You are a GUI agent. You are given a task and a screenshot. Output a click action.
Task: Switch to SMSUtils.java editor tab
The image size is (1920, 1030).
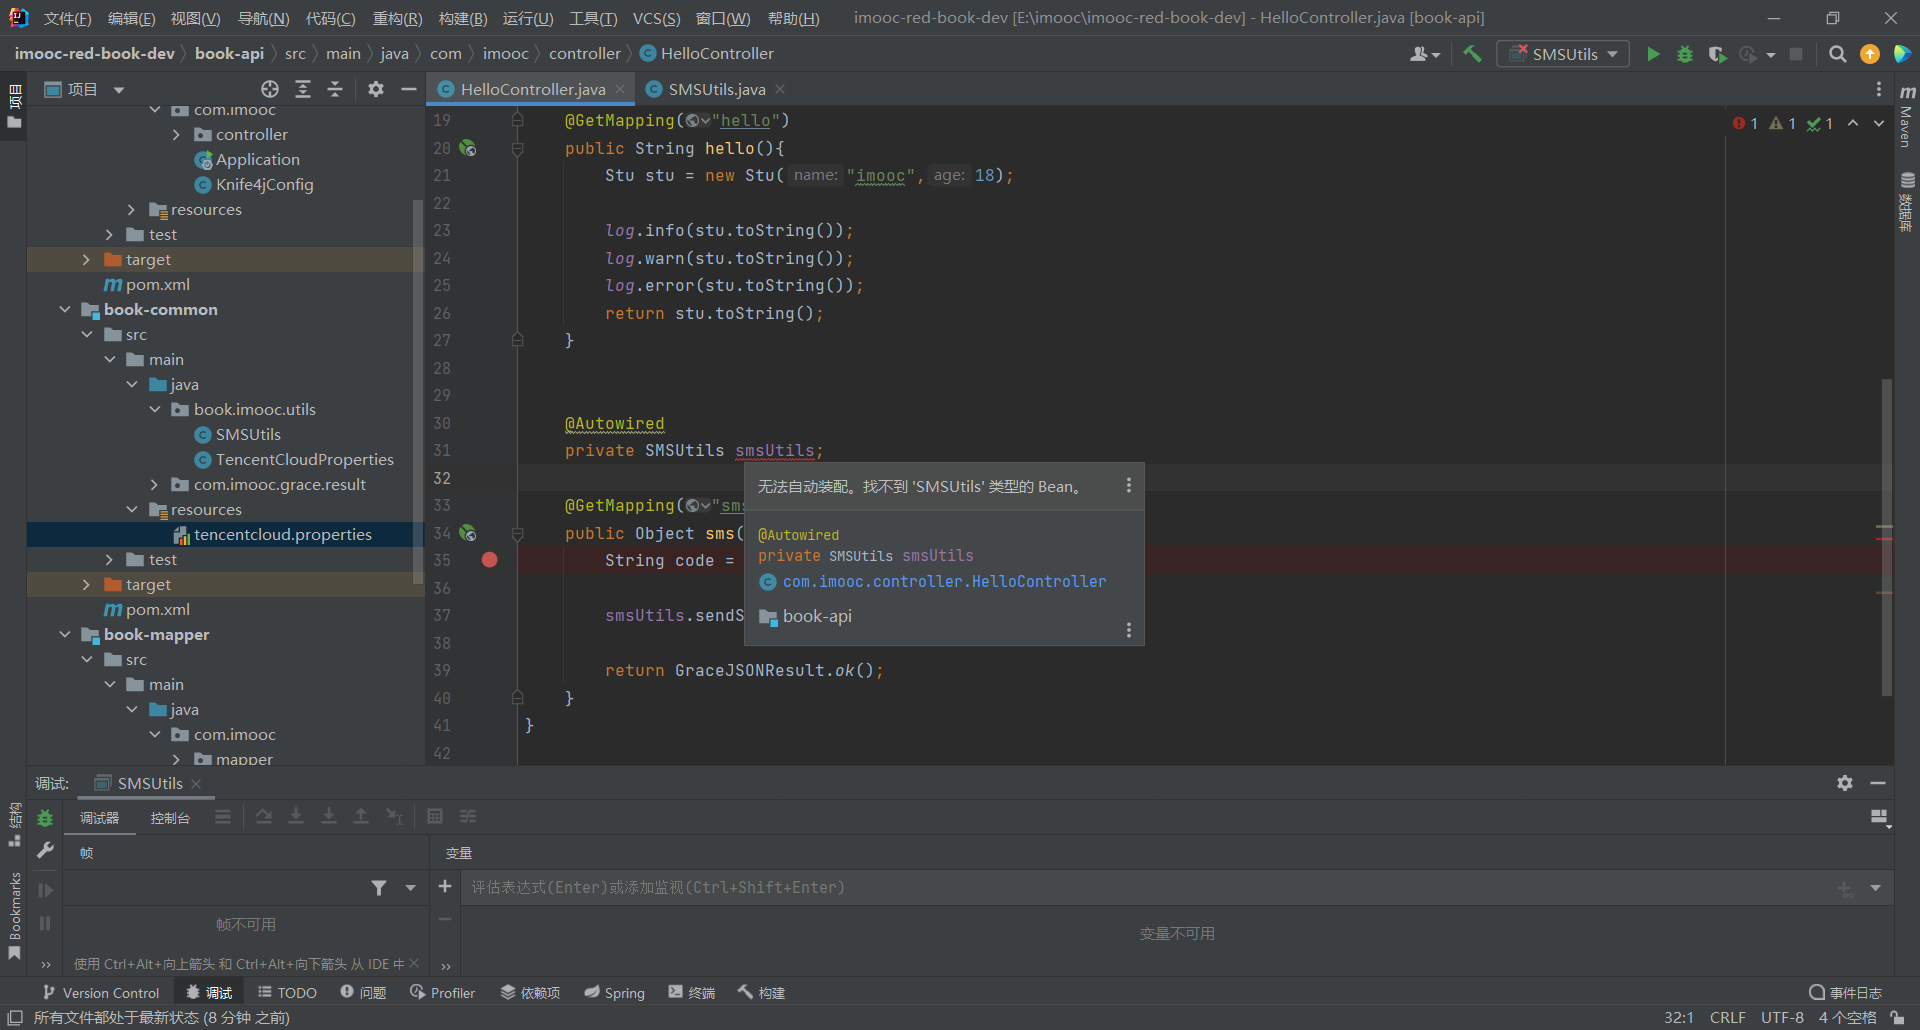point(716,89)
